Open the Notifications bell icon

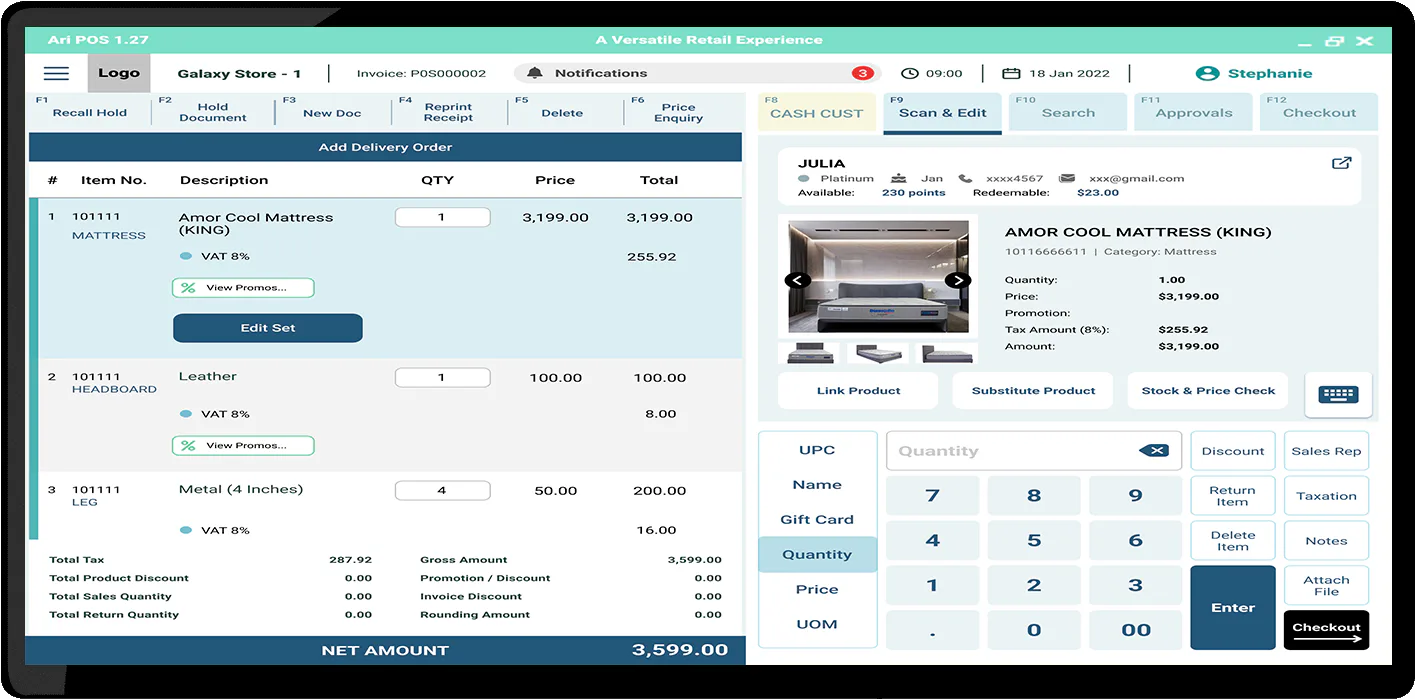click(x=535, y=73)
